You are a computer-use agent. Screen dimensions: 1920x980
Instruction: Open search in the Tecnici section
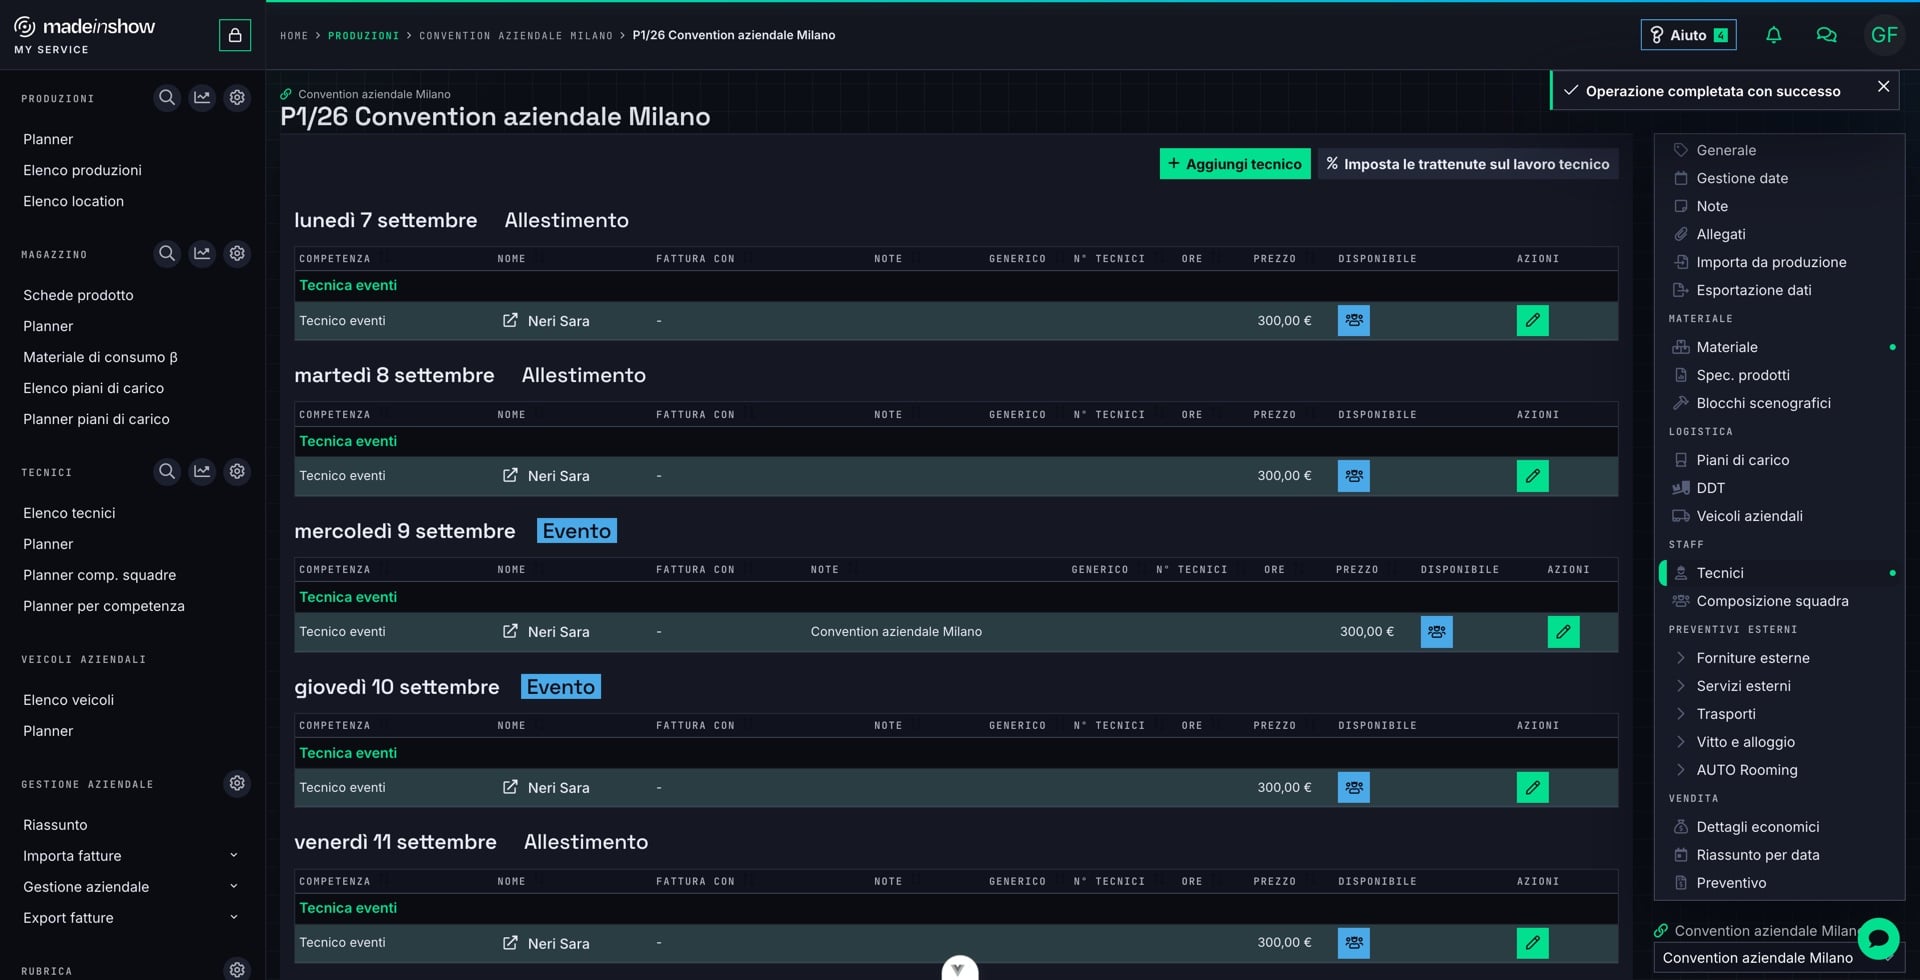coord(167,471)
